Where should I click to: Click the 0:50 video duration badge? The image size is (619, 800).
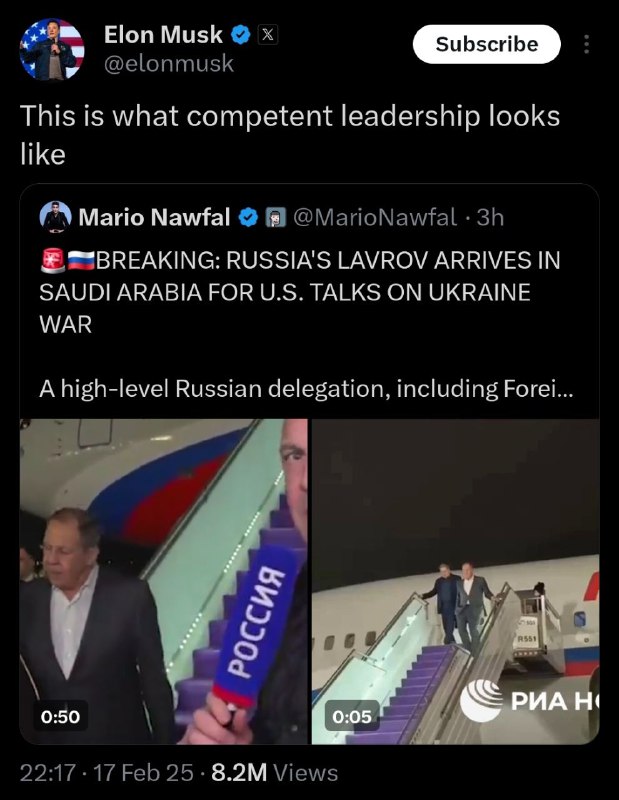coord(60,716)
